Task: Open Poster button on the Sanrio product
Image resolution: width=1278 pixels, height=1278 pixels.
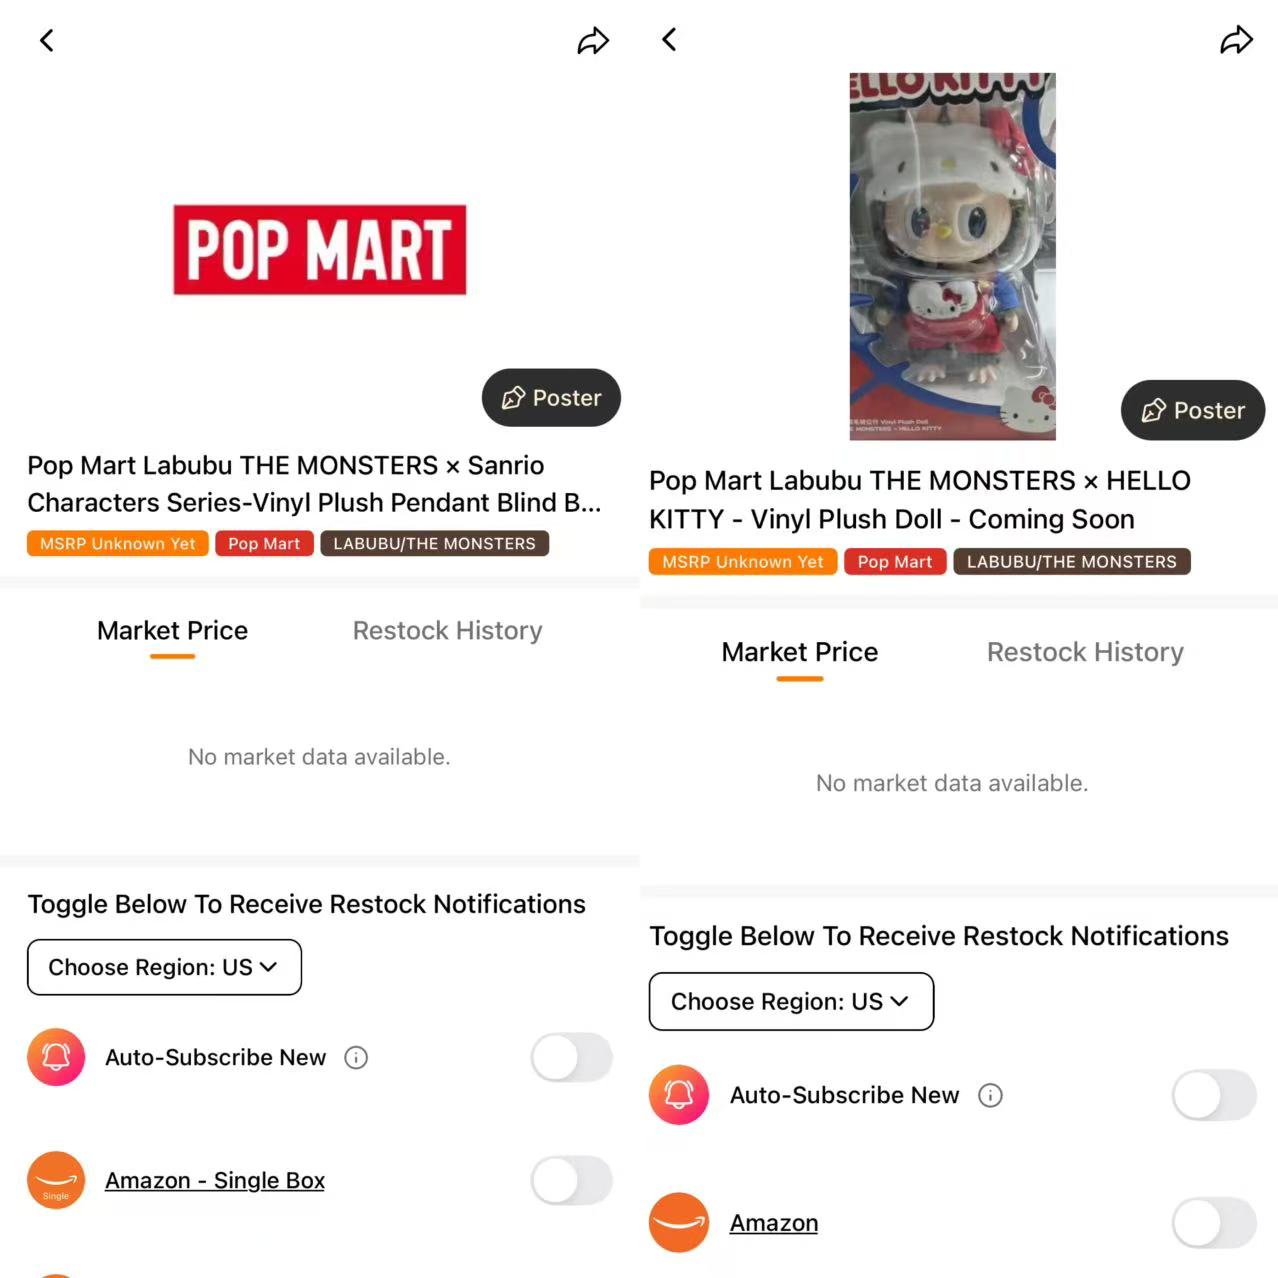Action: (x=551, y=398)
